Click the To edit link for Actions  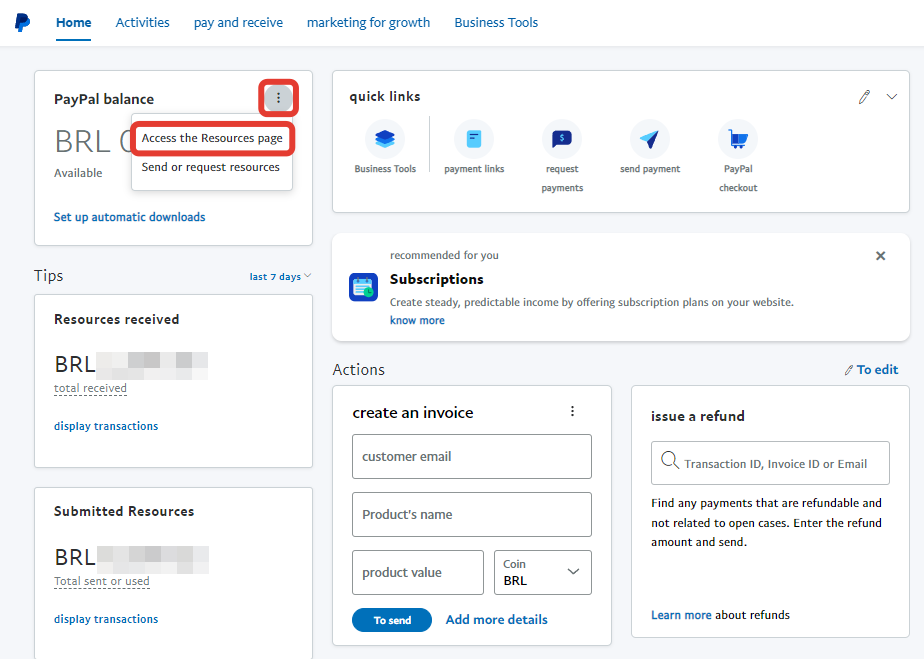tap(871, 370)
